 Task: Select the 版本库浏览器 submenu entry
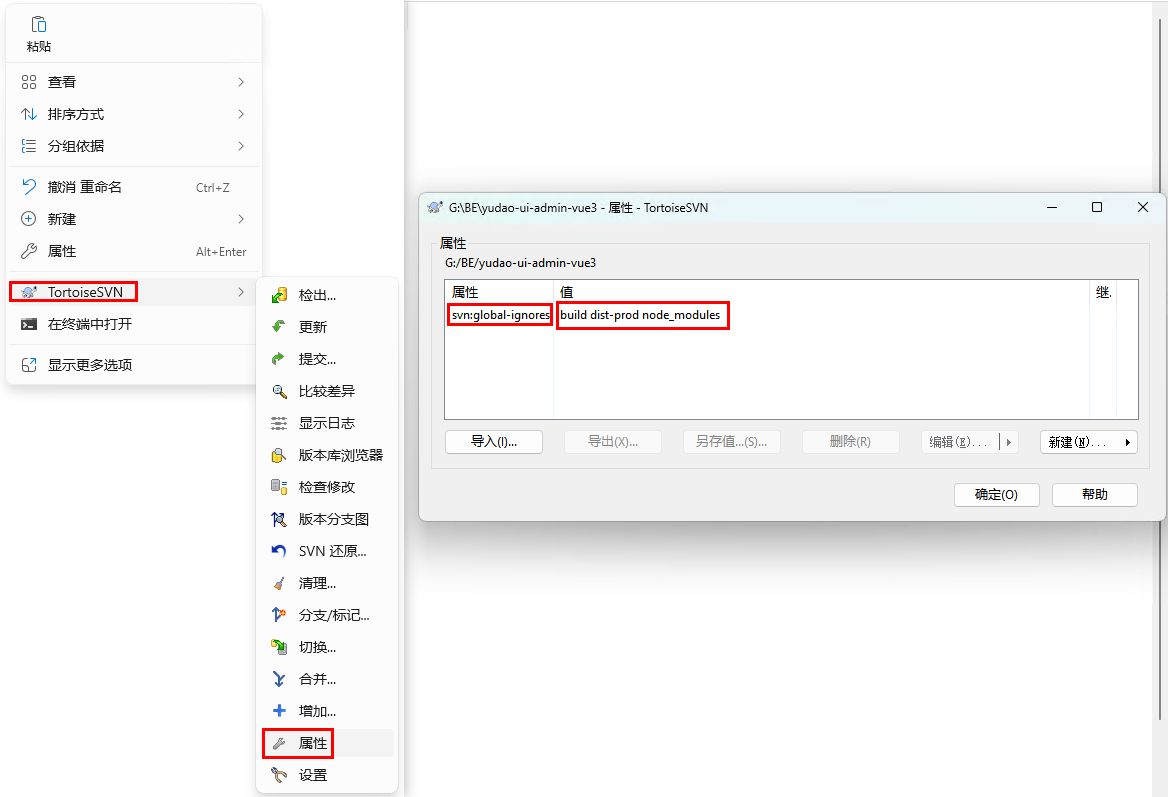pyautogui.click(x=327, y=455)
